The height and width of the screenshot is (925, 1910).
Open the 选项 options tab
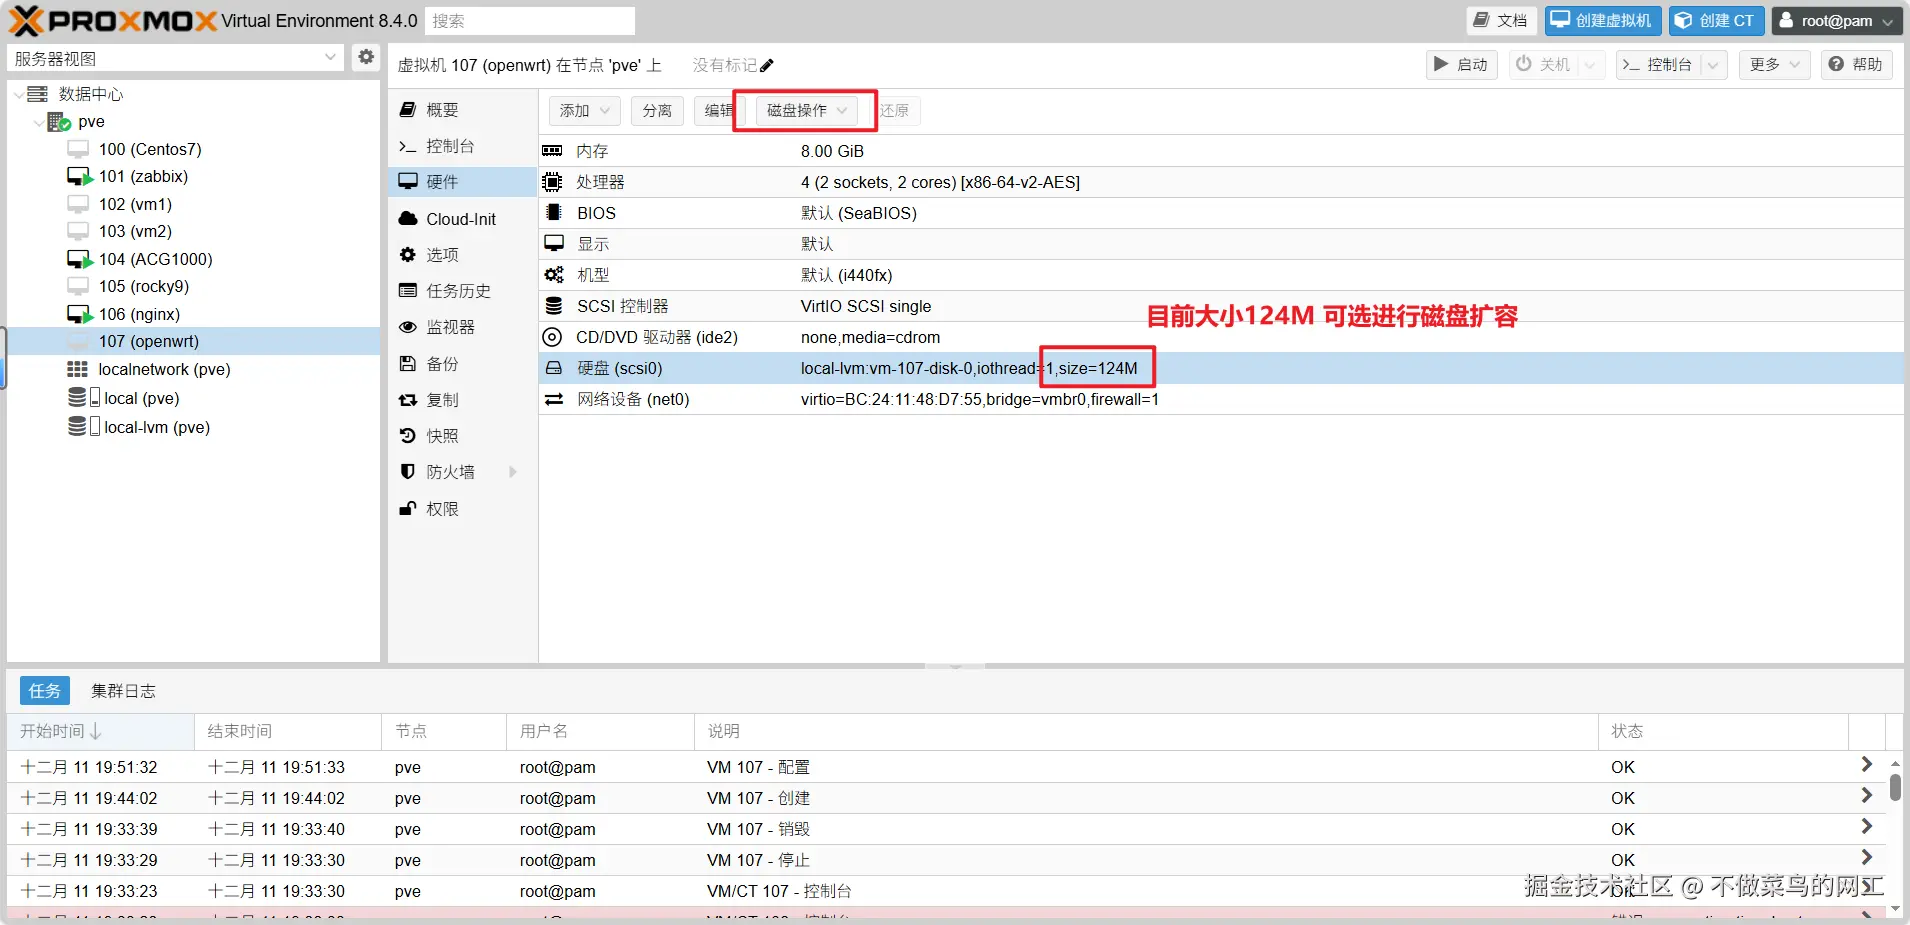point(462,255)
